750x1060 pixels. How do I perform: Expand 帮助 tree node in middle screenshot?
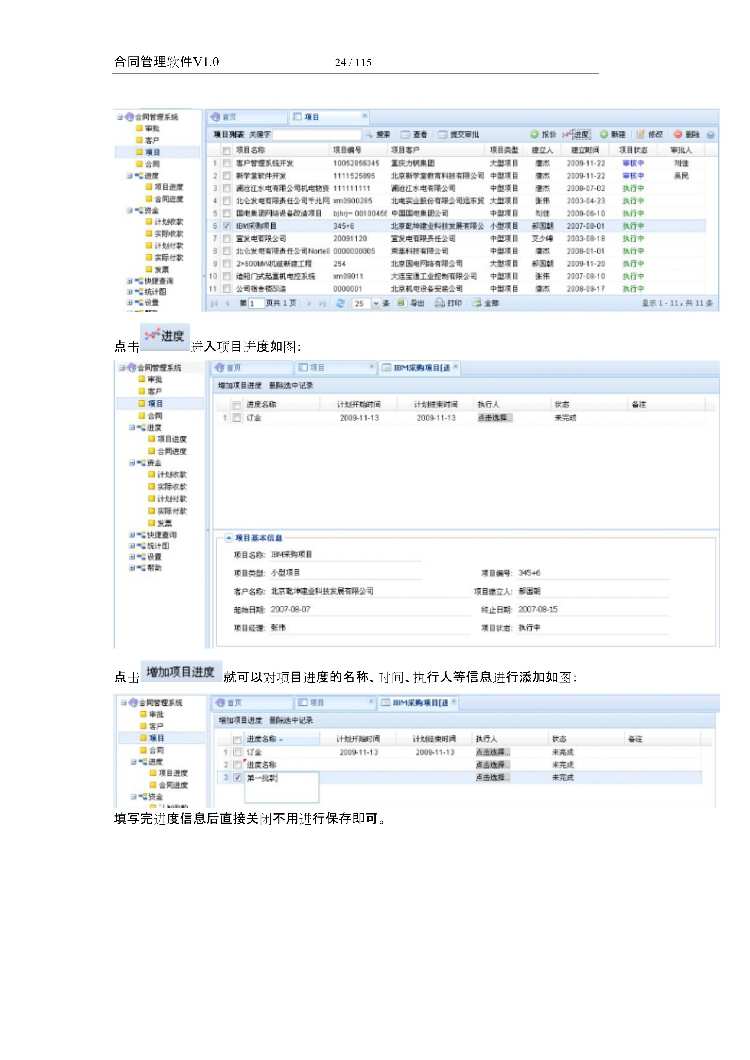132,568
